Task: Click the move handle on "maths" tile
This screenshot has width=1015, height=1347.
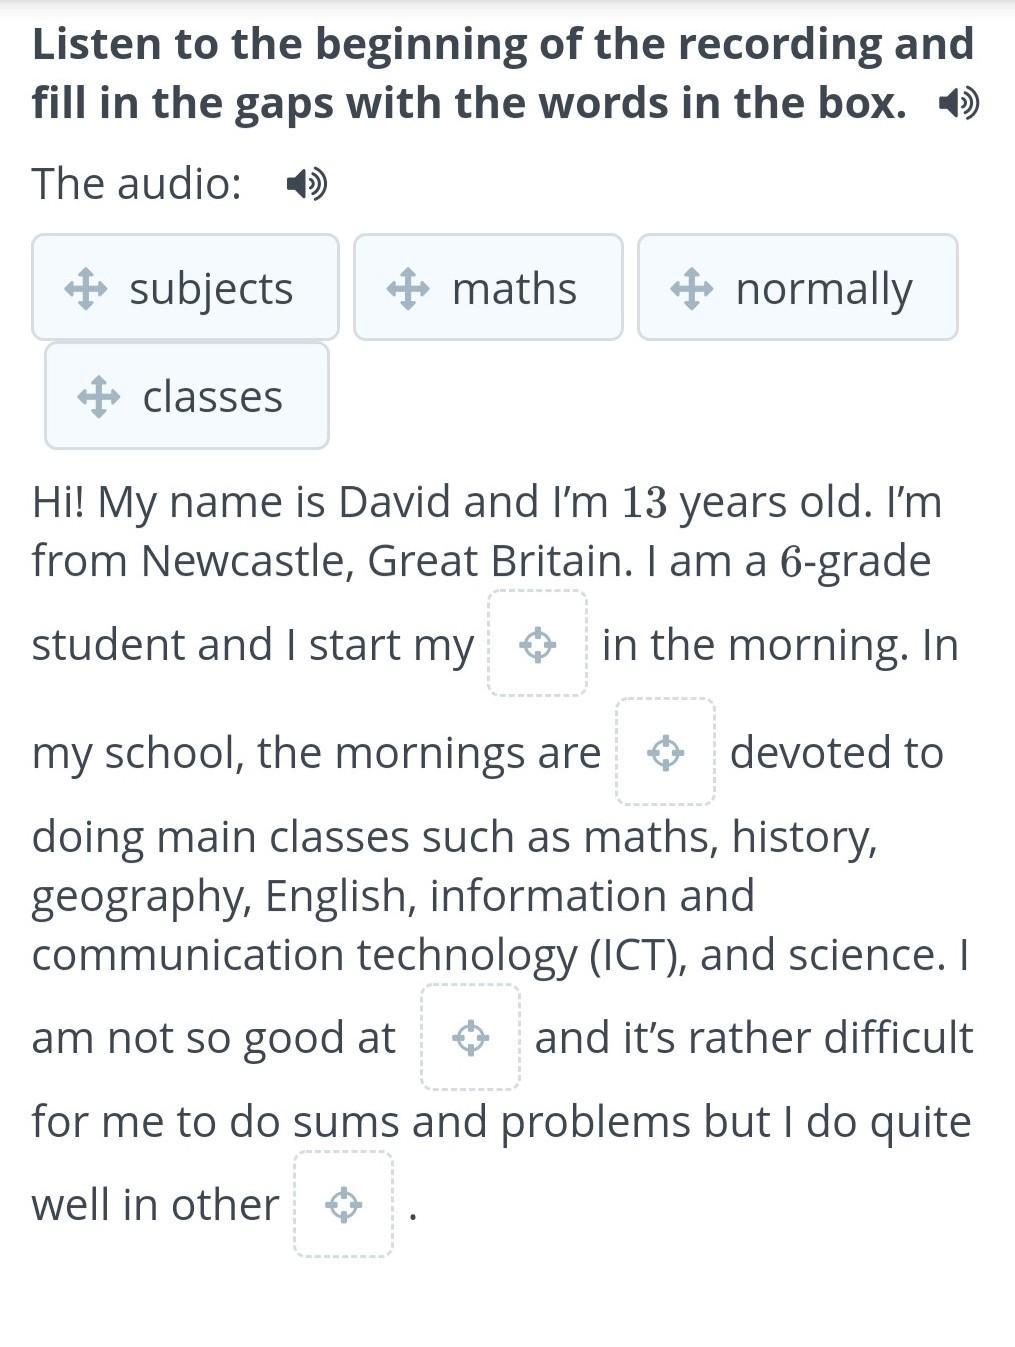Action: (408, 289)
